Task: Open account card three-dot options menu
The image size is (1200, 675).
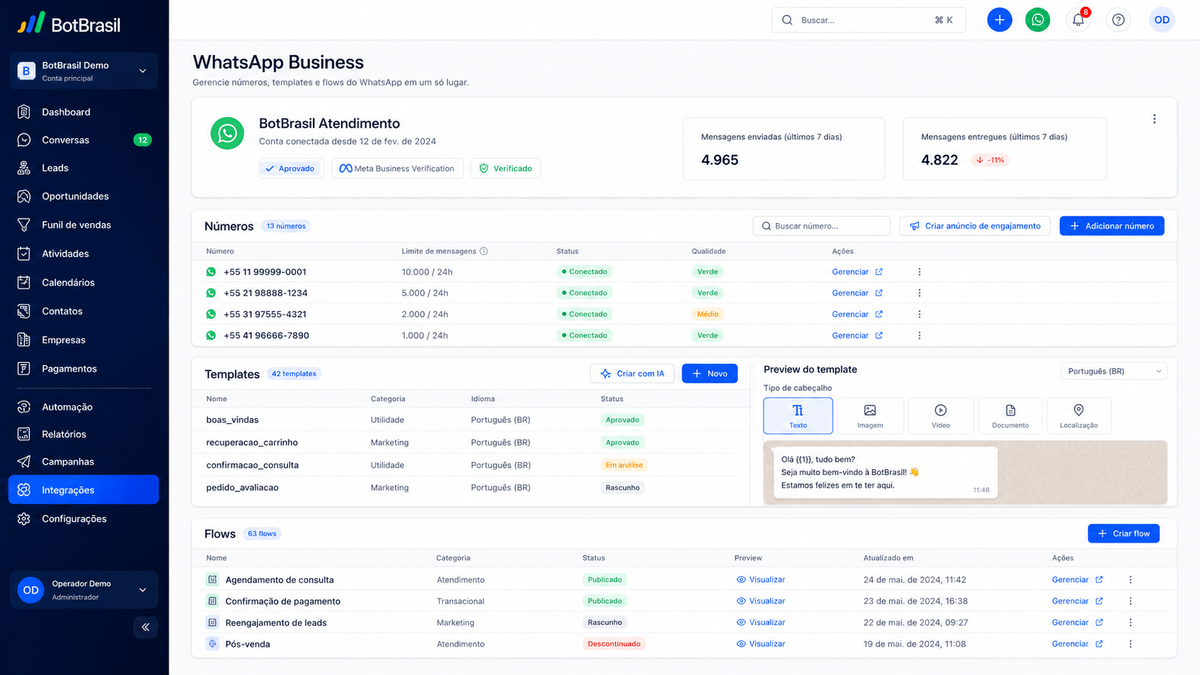Action: [1154, 119]
